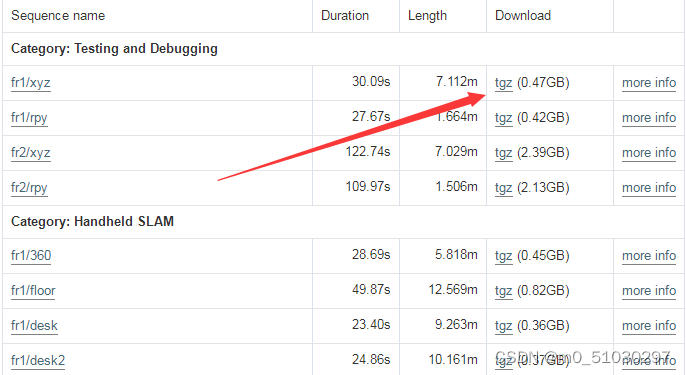Select the Length column header

pos(427,16)
